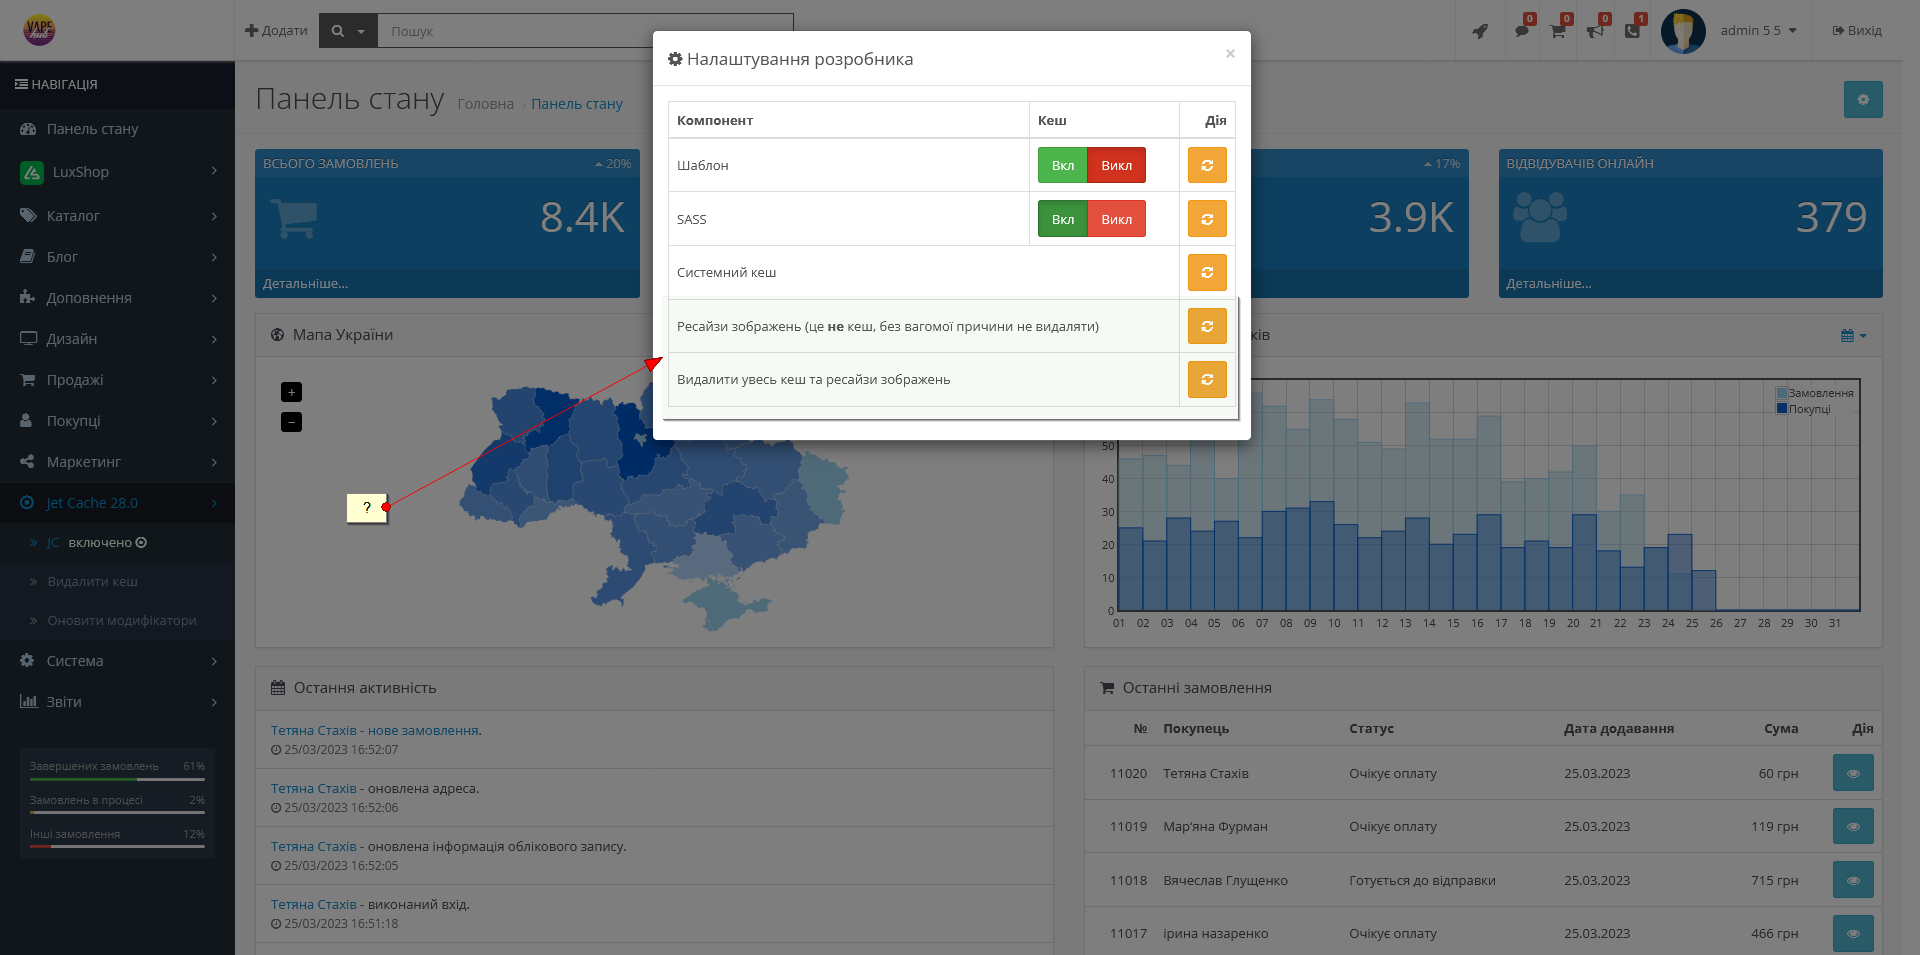
Task: Click the Вихід logout link
Action: 1857,31
